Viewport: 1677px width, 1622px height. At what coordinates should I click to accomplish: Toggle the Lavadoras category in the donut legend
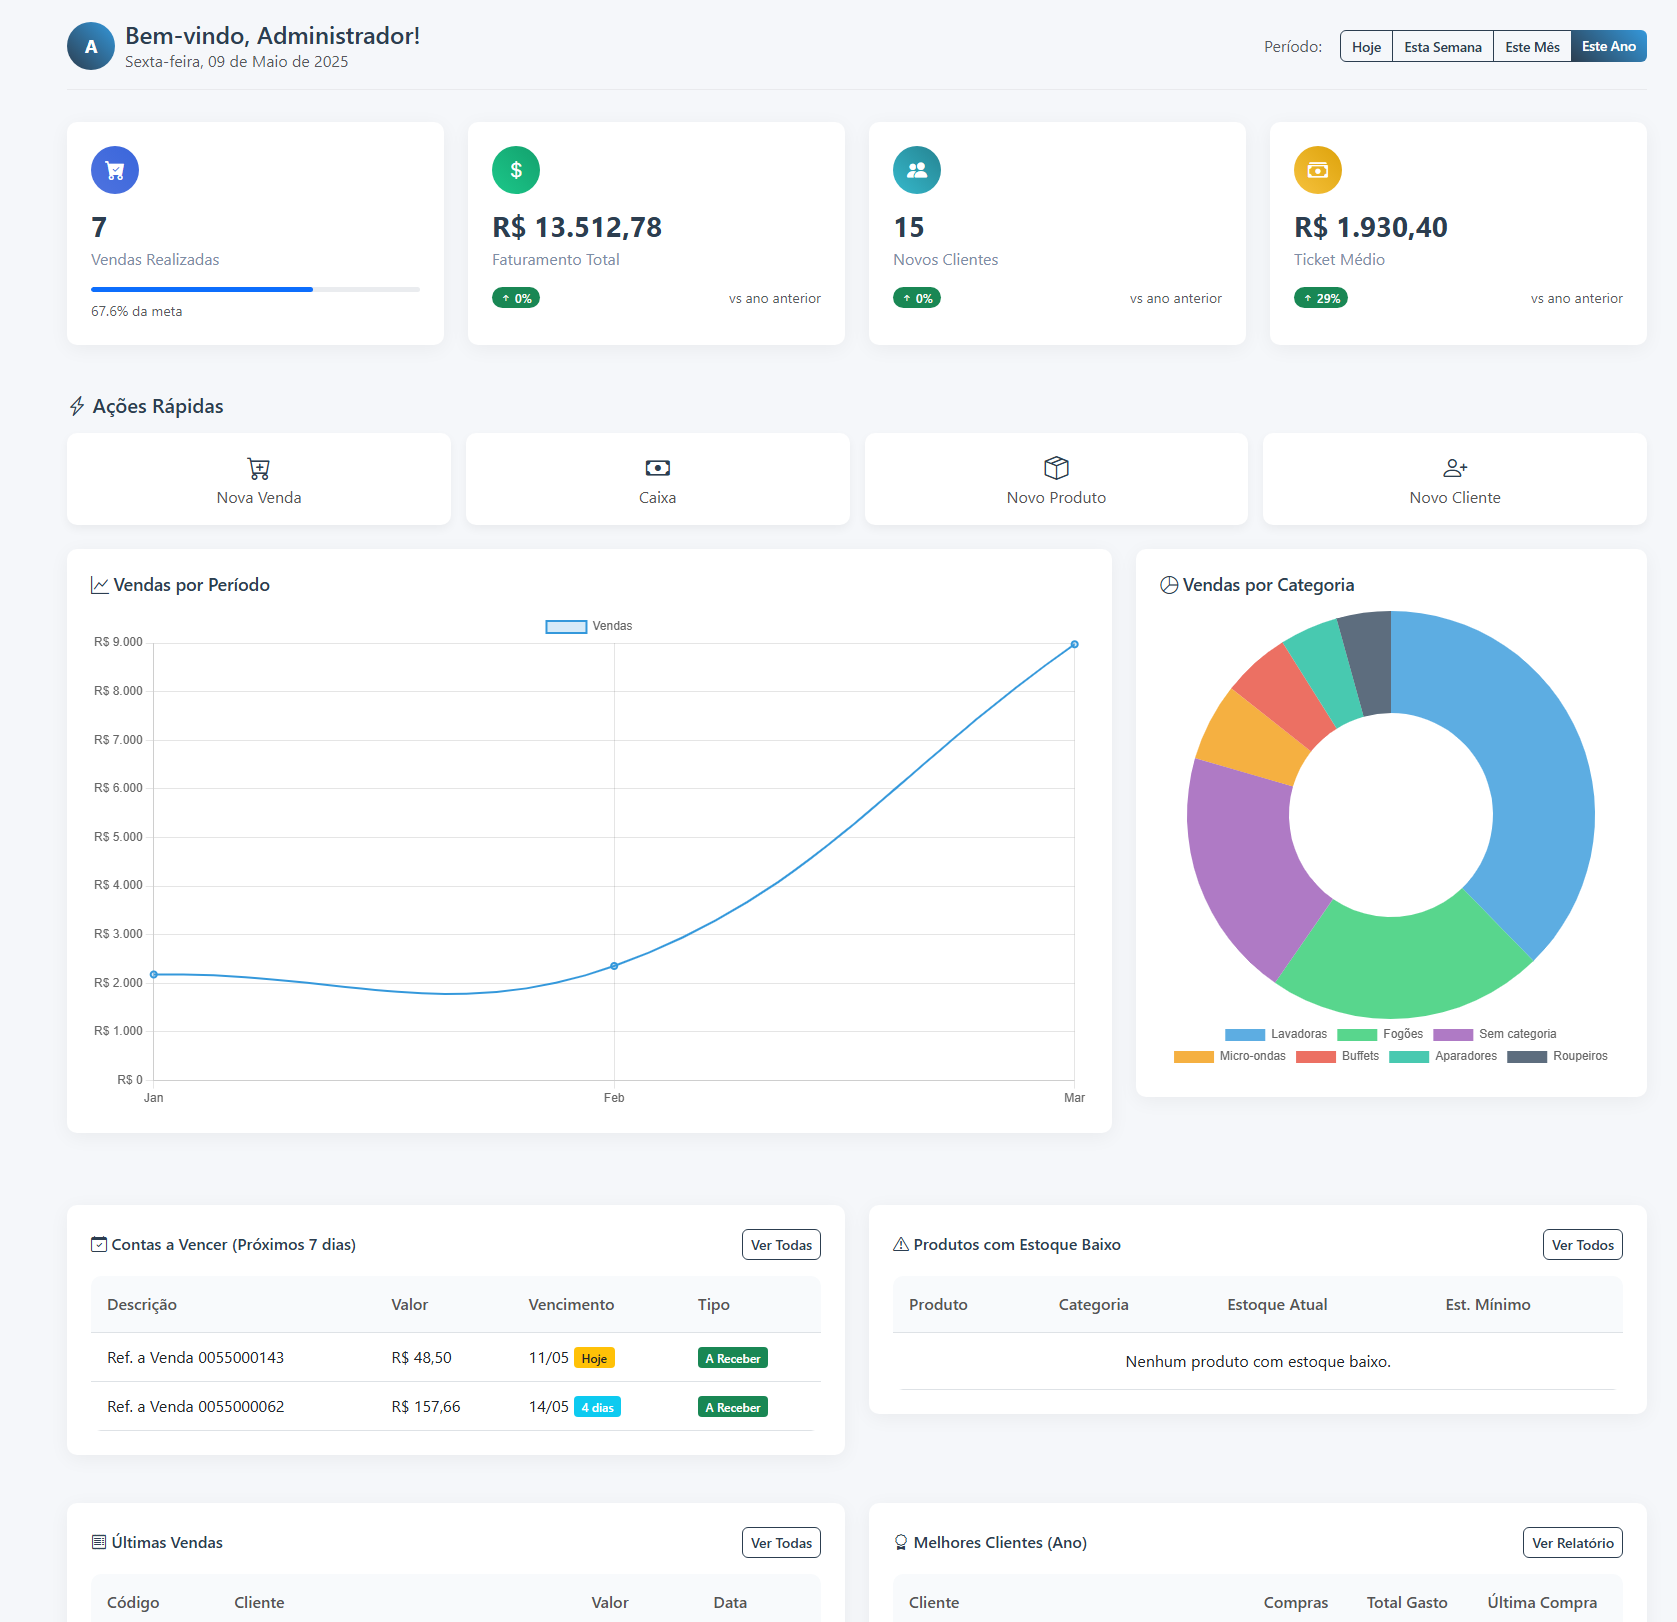(x=1276, y=1033)
